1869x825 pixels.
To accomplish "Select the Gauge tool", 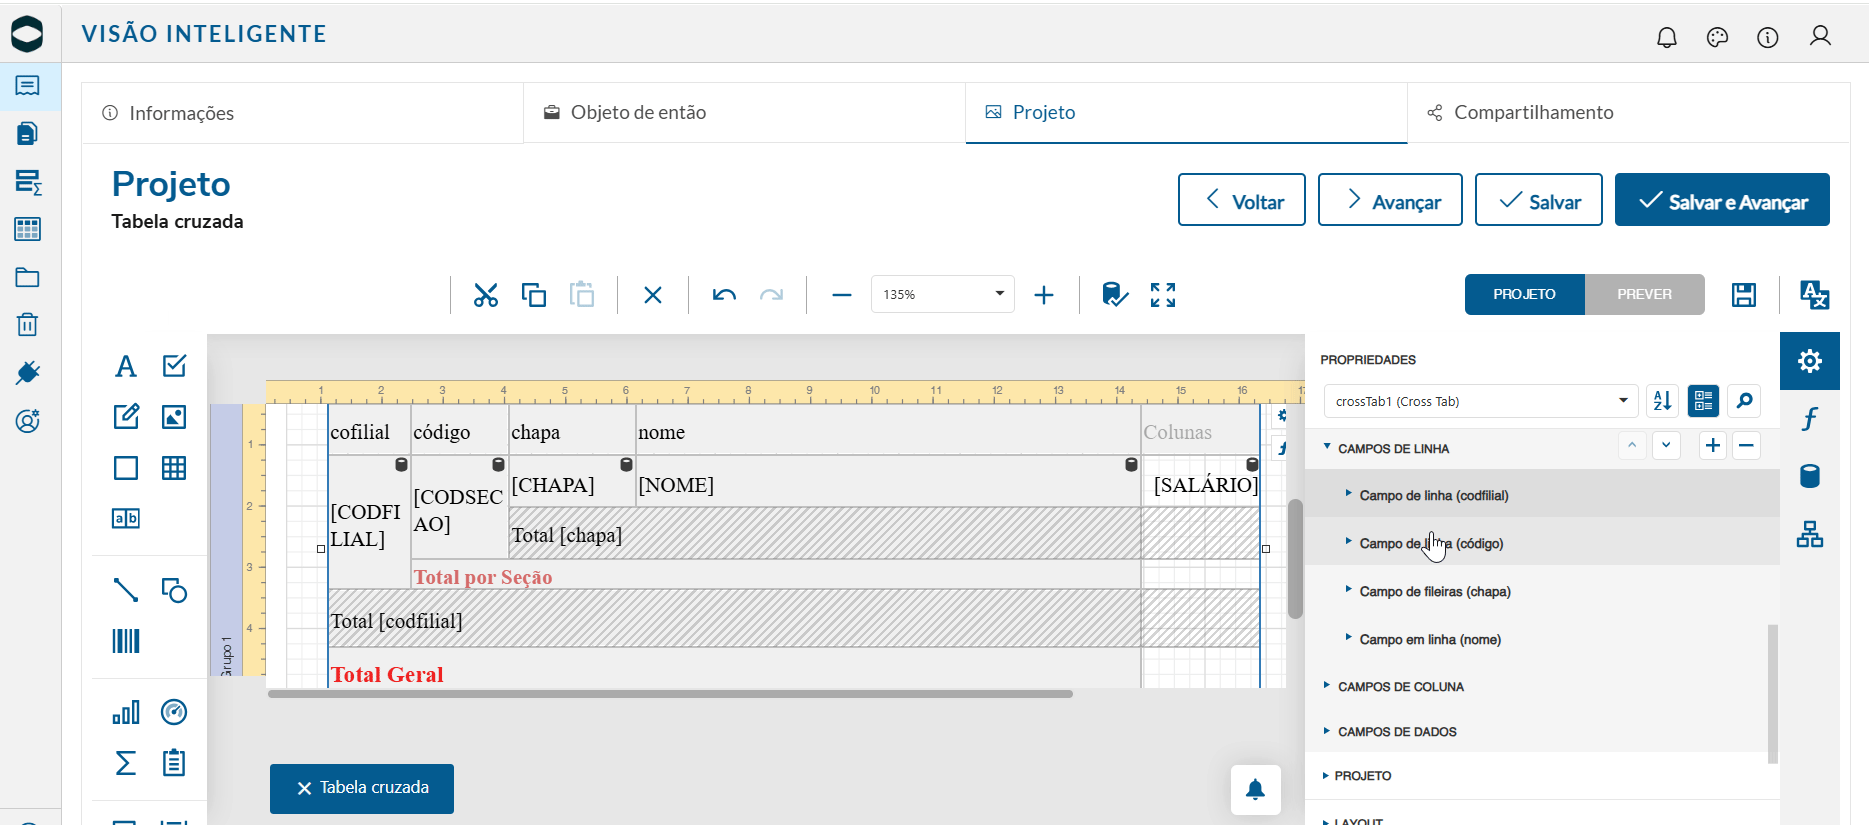I will (174, 712).
